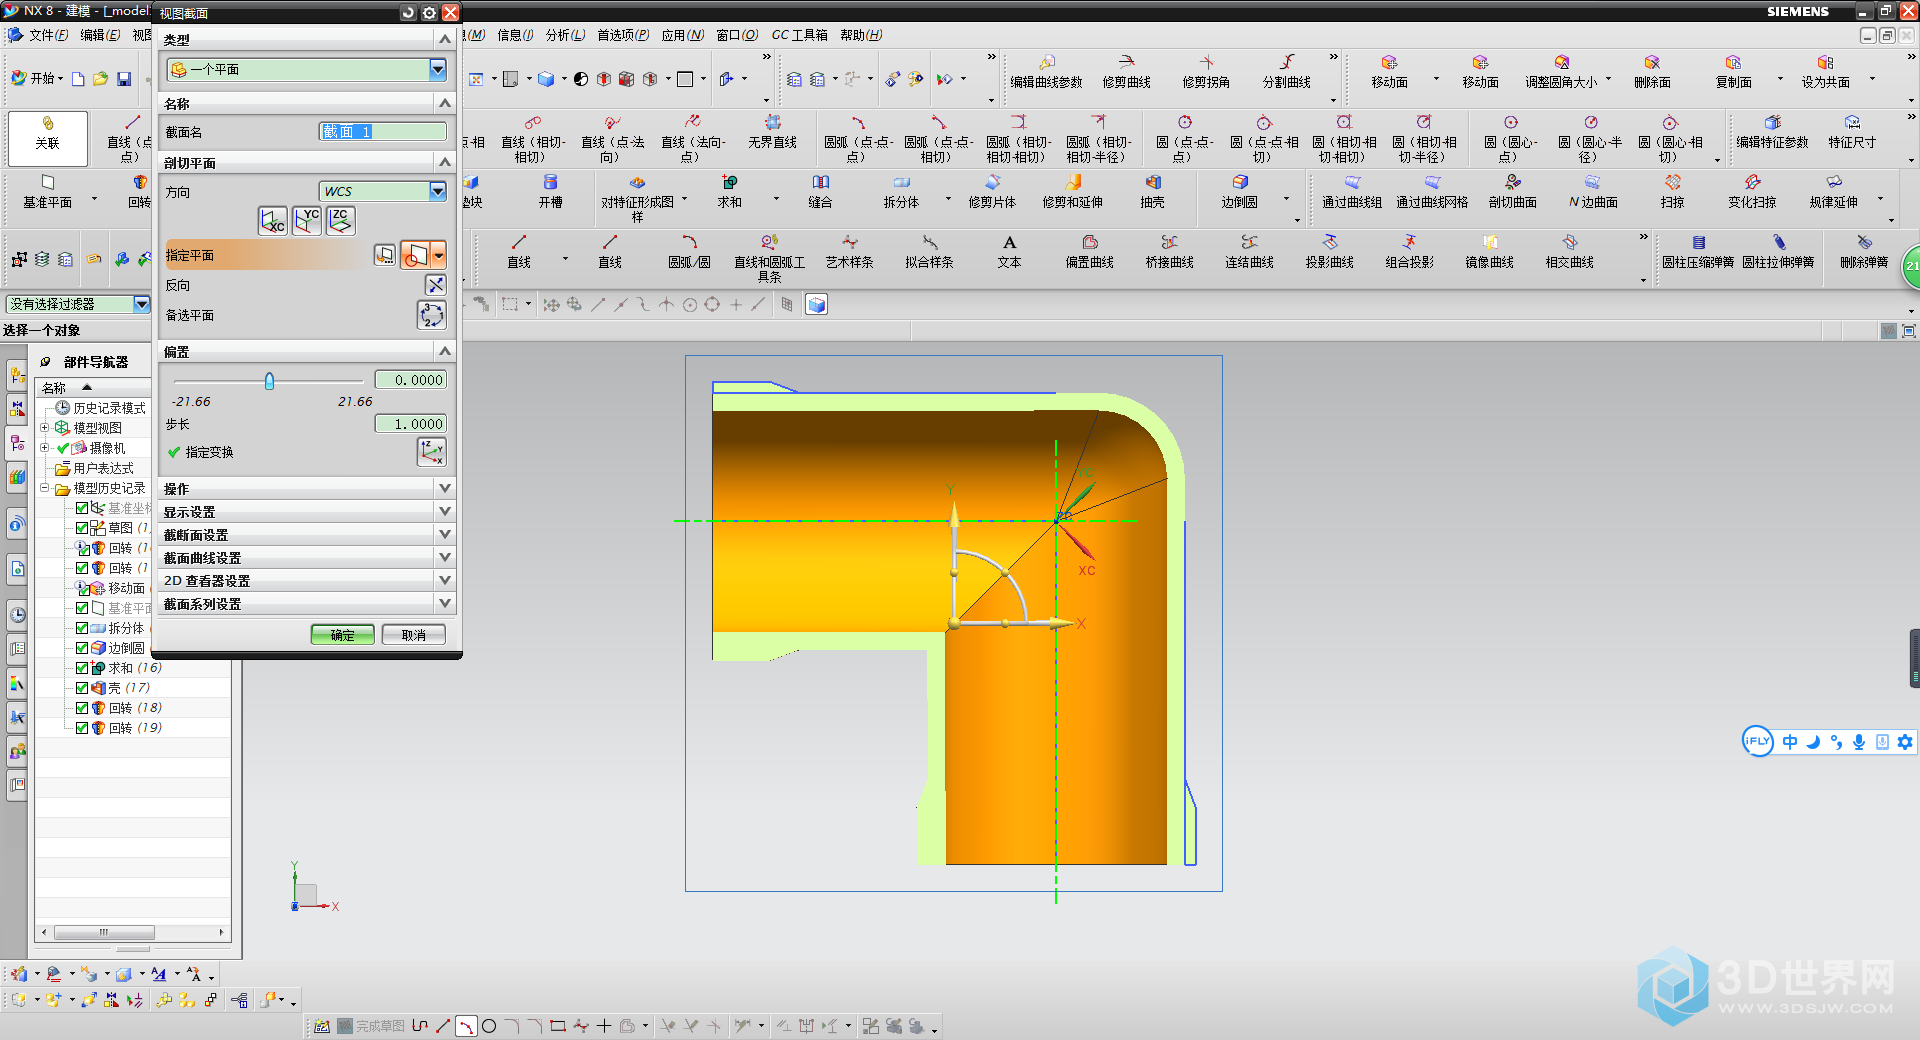Toggle checkbox for 基准坐标 feature
The height and width of the screenshot is (1040, 1920).
pyautogui.click(x=82, y=508)
